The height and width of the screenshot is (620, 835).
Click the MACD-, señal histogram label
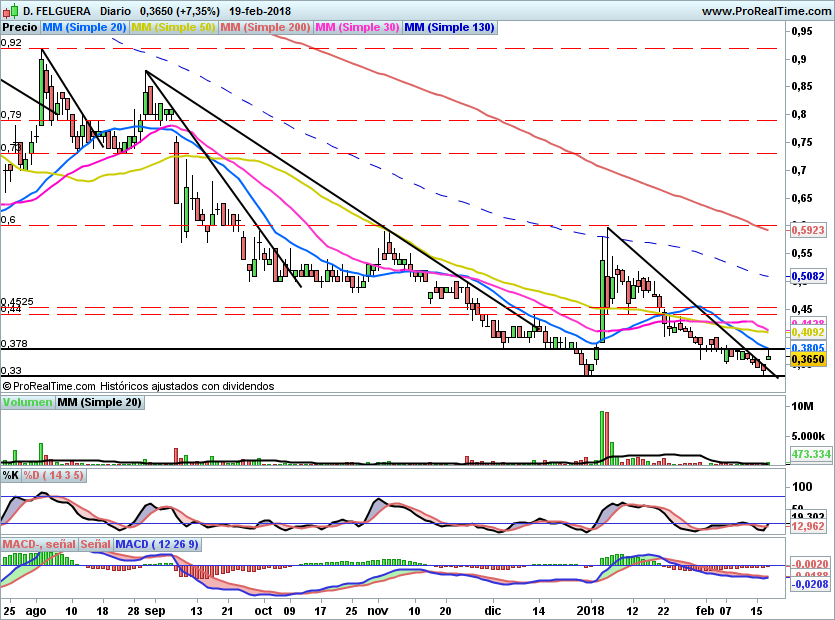pyautogui.click(x=39, y=544)
